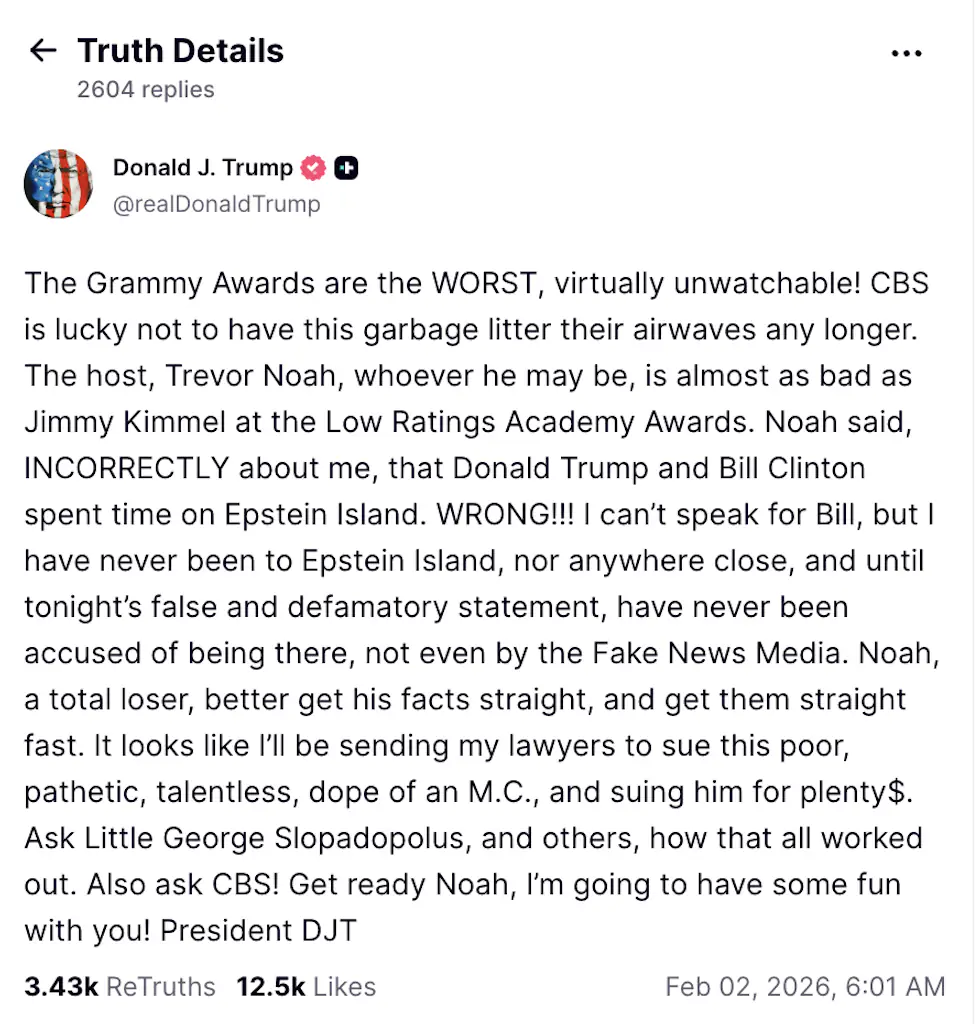Open the three-dot more options menu
Viewport: 976px width, 1024px height.
[x=906, y=53]
